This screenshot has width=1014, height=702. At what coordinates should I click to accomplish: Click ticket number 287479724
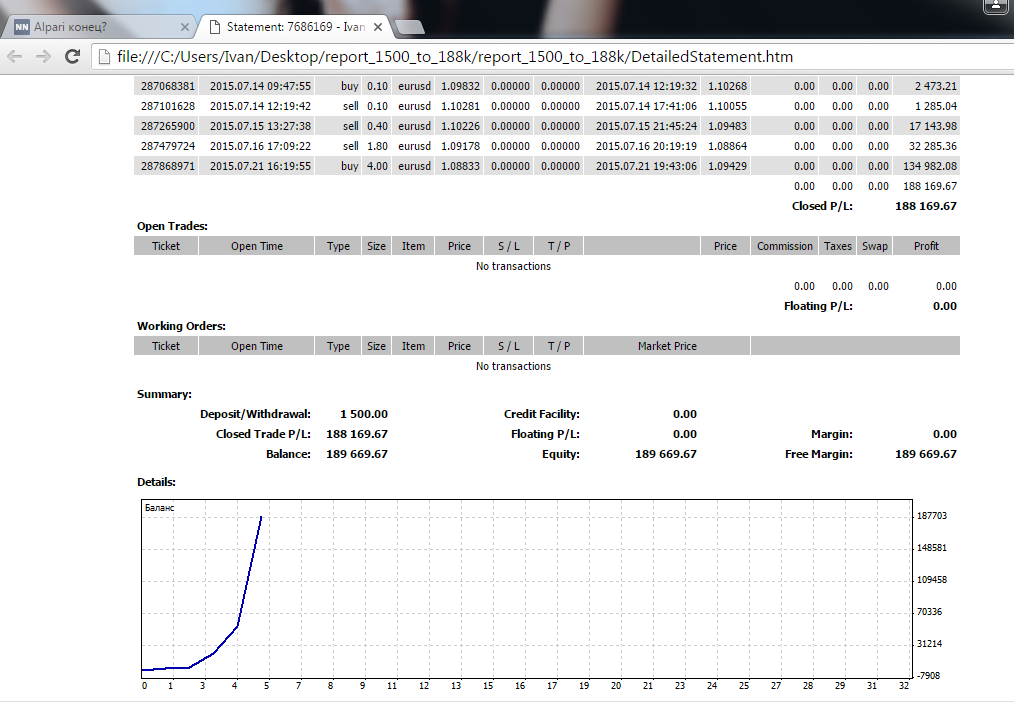pos(167,146)
